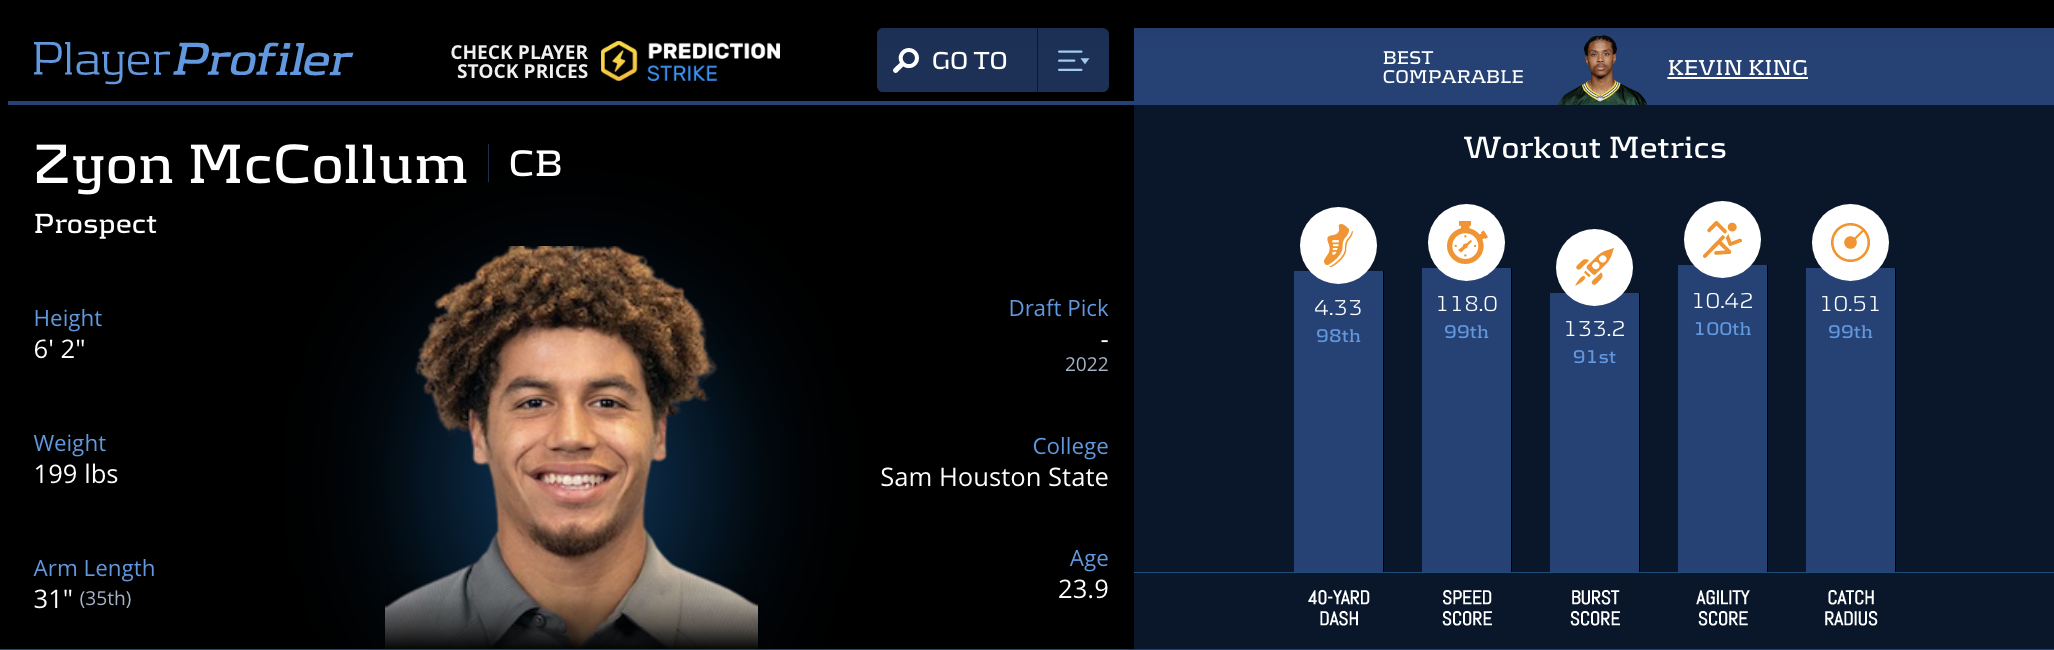
Task: Click the Burst Score rocket icon
Action: 1594,267
